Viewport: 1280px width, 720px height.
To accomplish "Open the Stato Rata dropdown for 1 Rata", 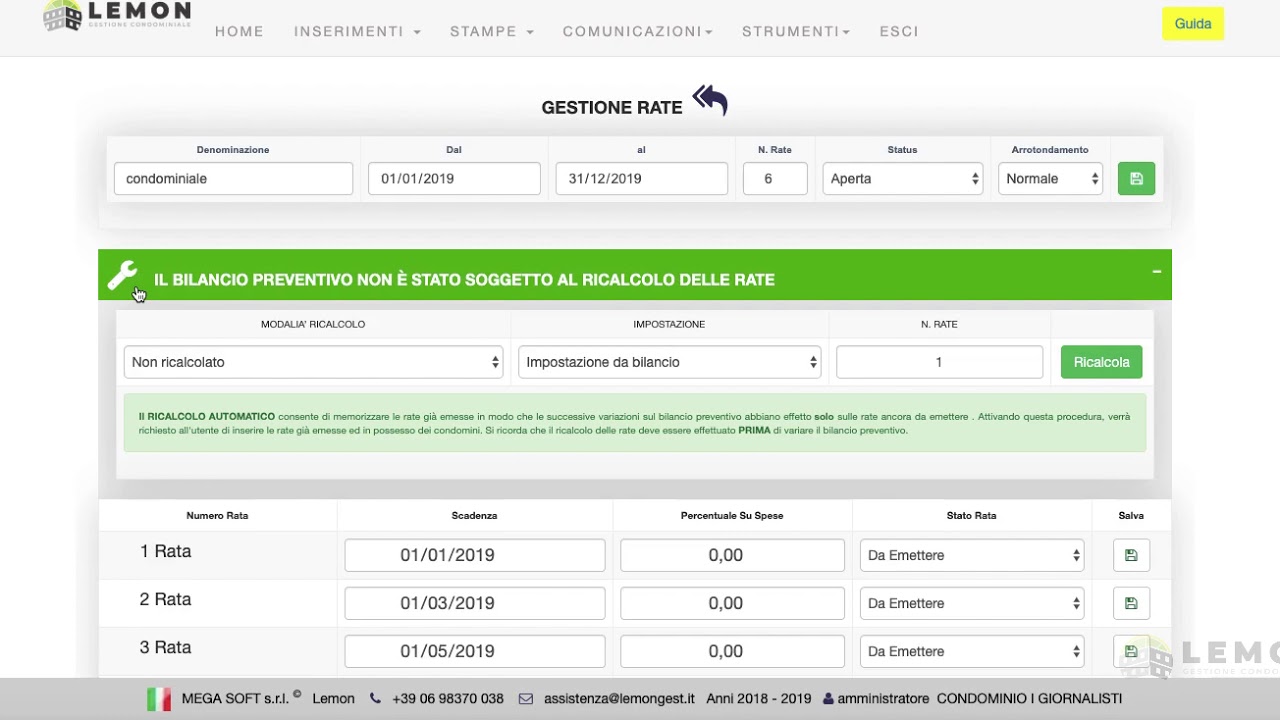I will 972,555.
